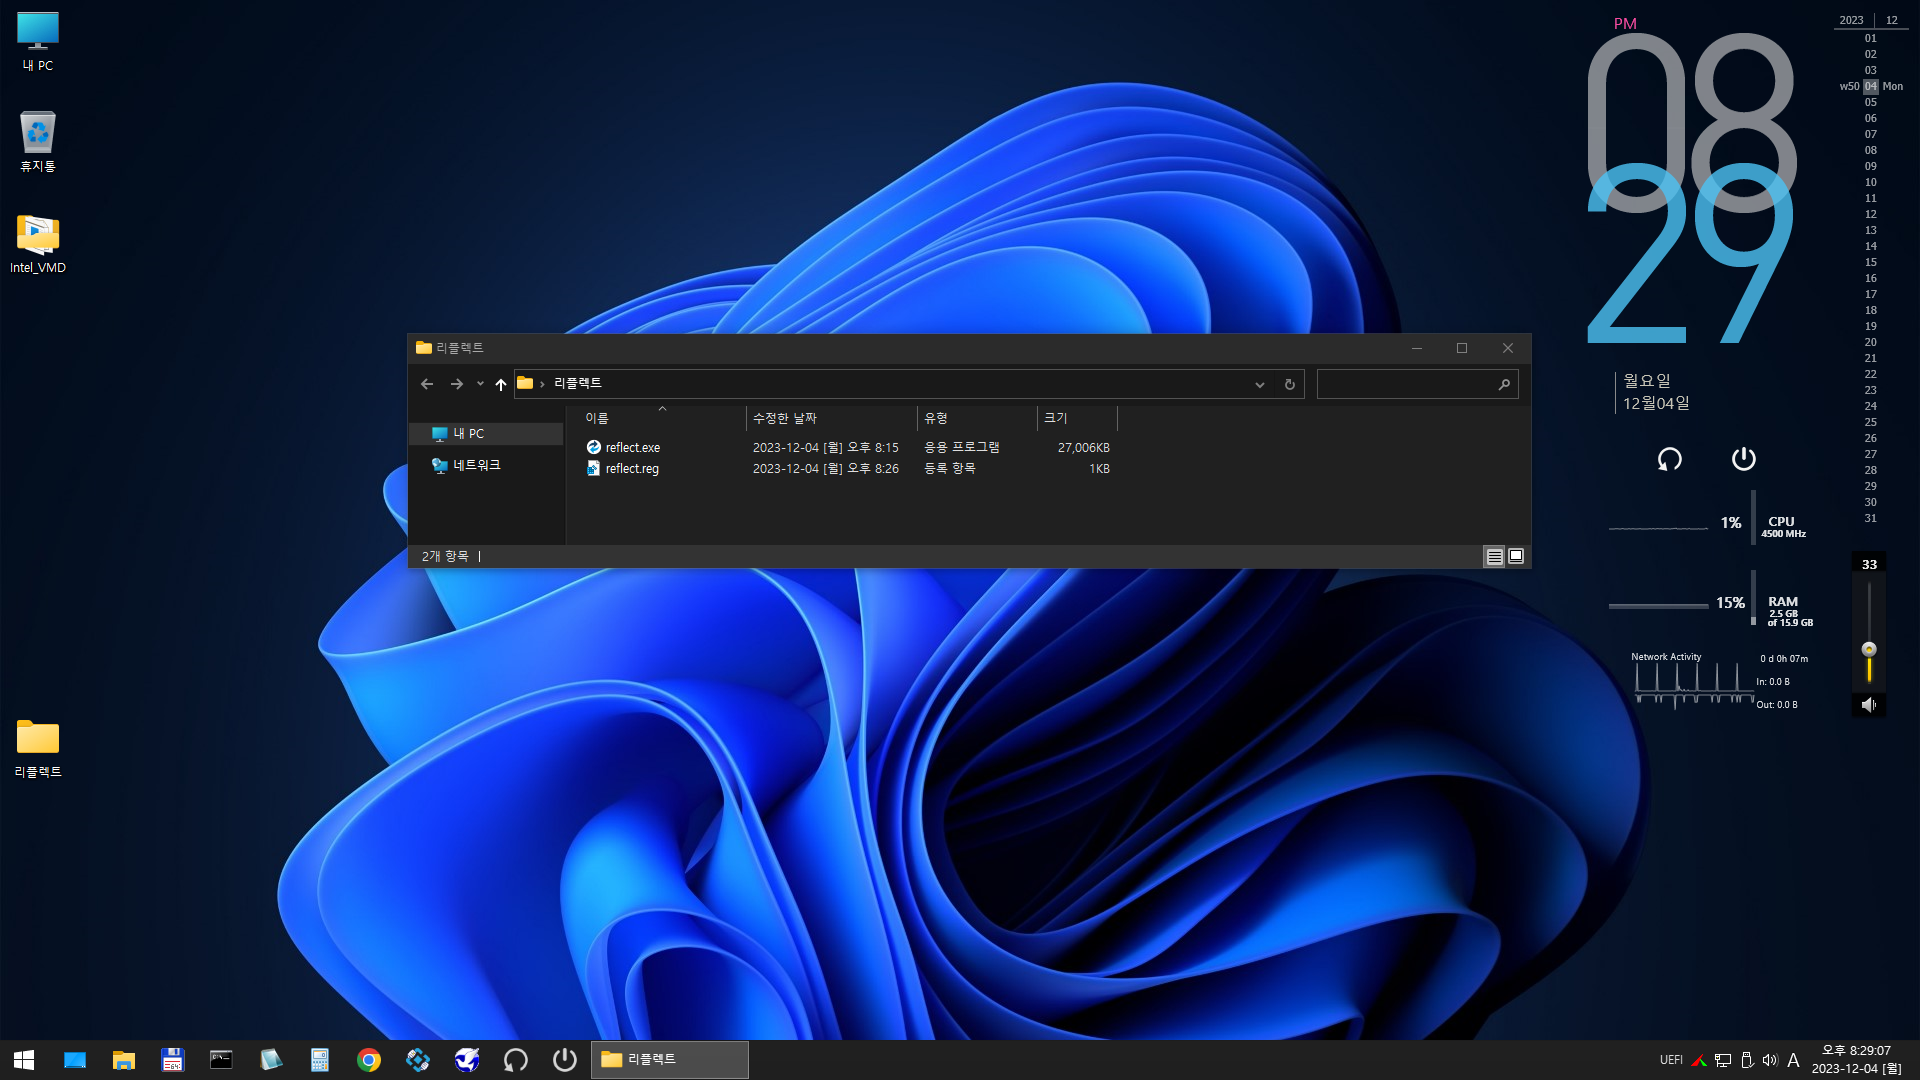1920x1080 pixels.
Task: Click the USB safely remove tray icon
Action: [1747, 1060]
